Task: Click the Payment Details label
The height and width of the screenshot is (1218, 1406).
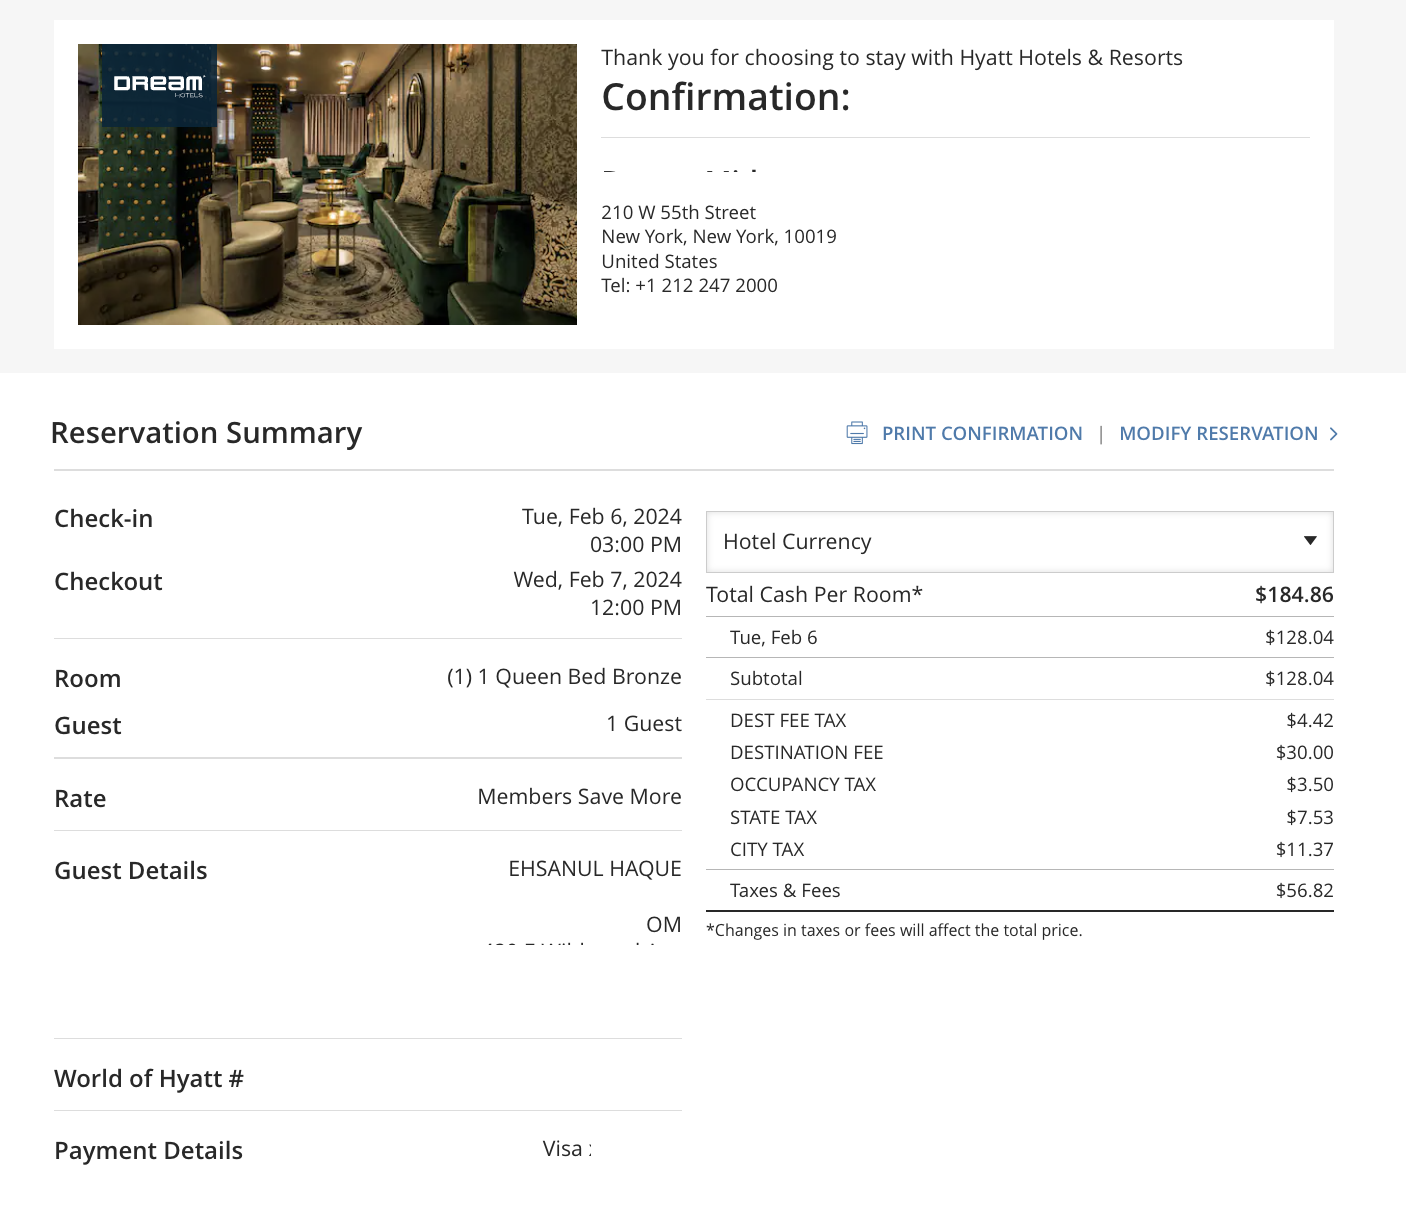Action: coord(148,1151)
